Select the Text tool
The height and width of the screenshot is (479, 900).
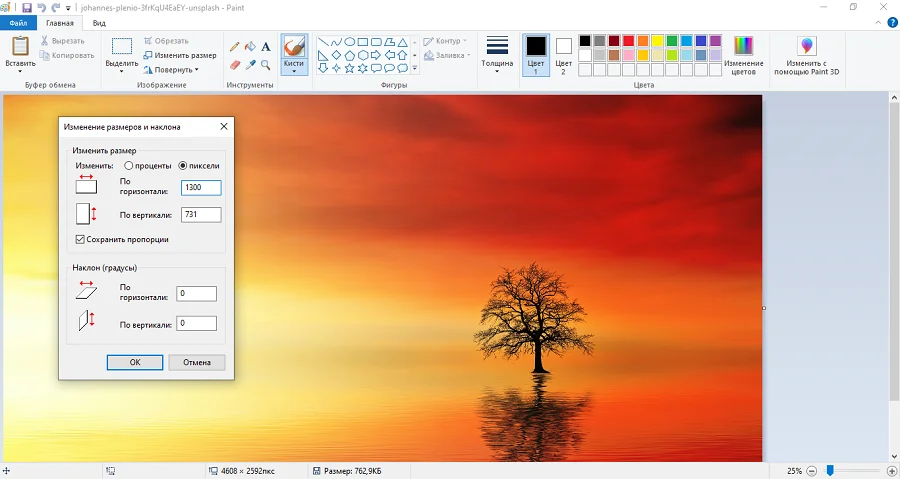[266, 46]
